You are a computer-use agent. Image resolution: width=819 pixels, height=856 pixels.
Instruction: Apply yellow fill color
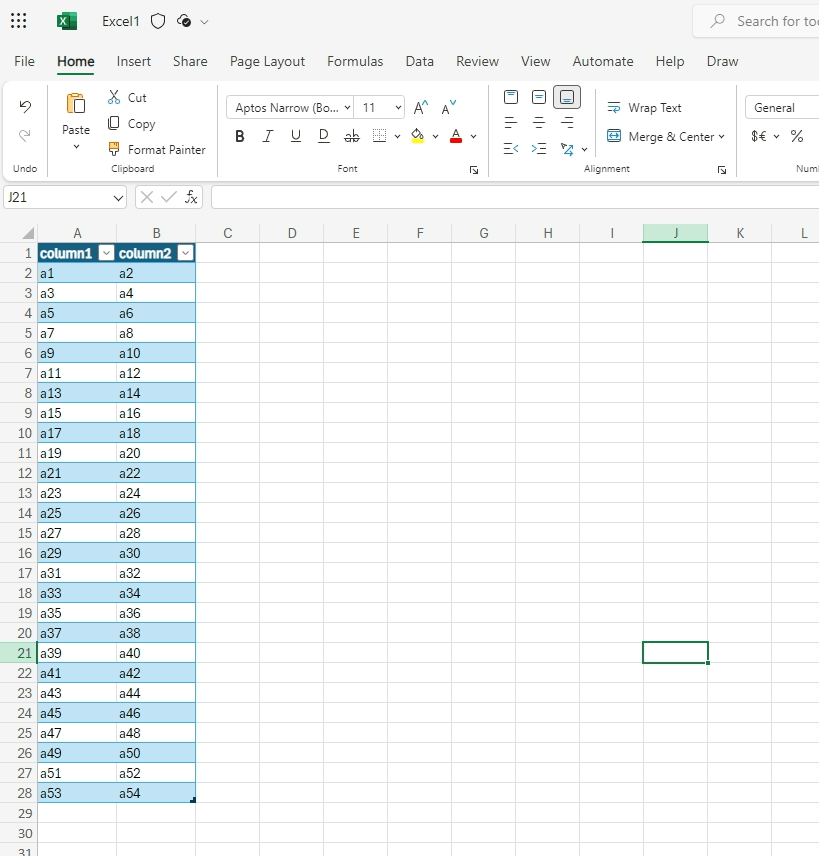tap(418, 136)
